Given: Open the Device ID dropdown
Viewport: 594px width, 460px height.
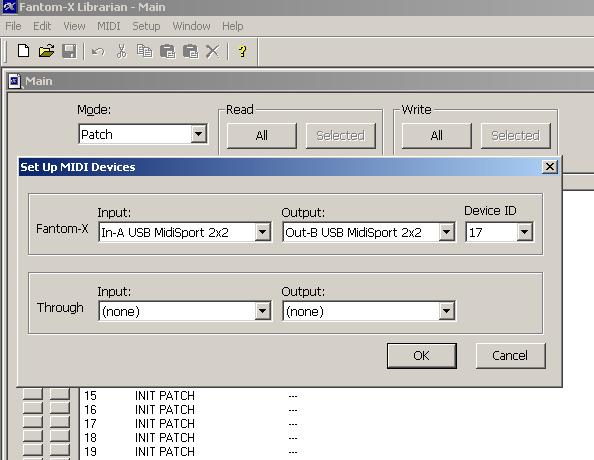Looking at the screenshot, I should click(x=525, y=232).
